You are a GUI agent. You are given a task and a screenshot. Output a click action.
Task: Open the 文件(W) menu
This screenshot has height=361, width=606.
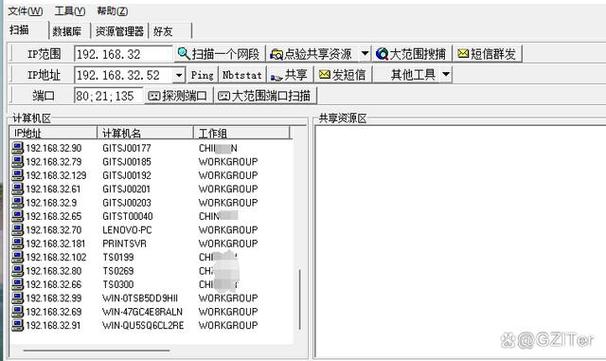tap(26, 11)
